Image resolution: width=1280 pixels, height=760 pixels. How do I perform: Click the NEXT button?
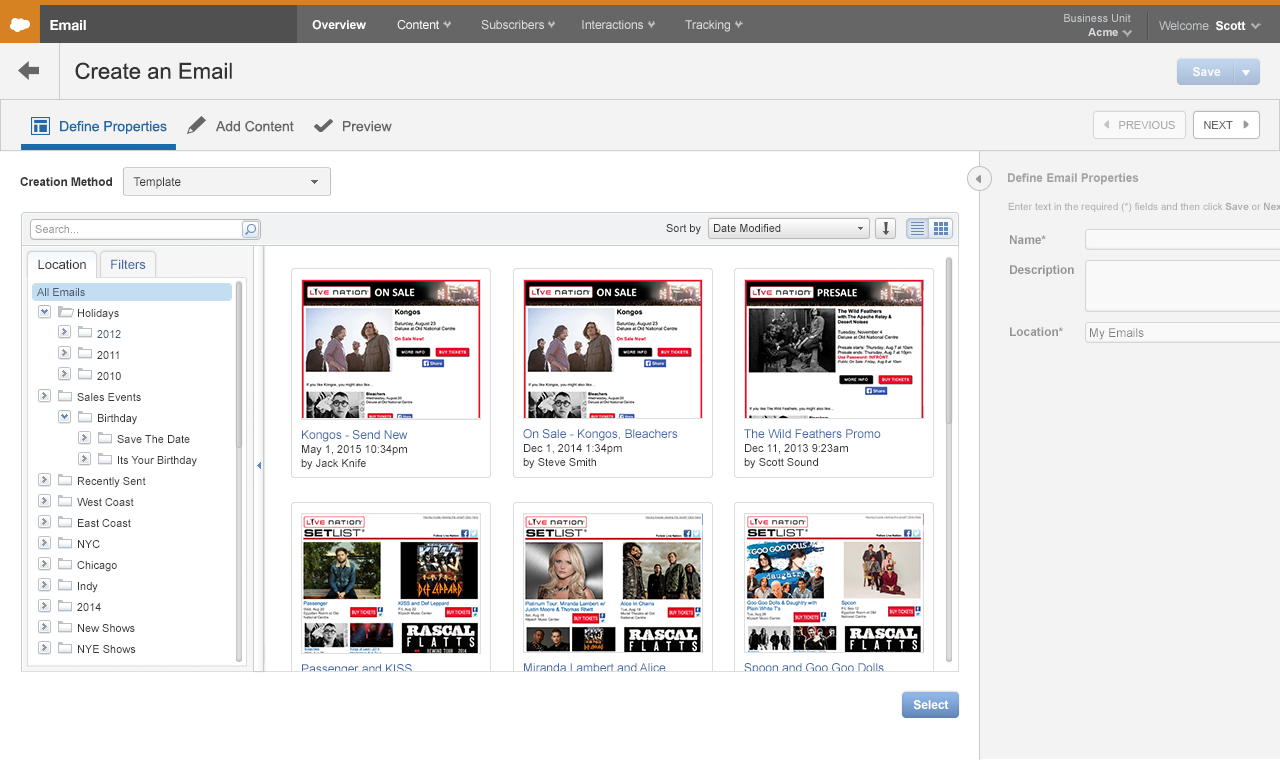tap(1226, 125)
